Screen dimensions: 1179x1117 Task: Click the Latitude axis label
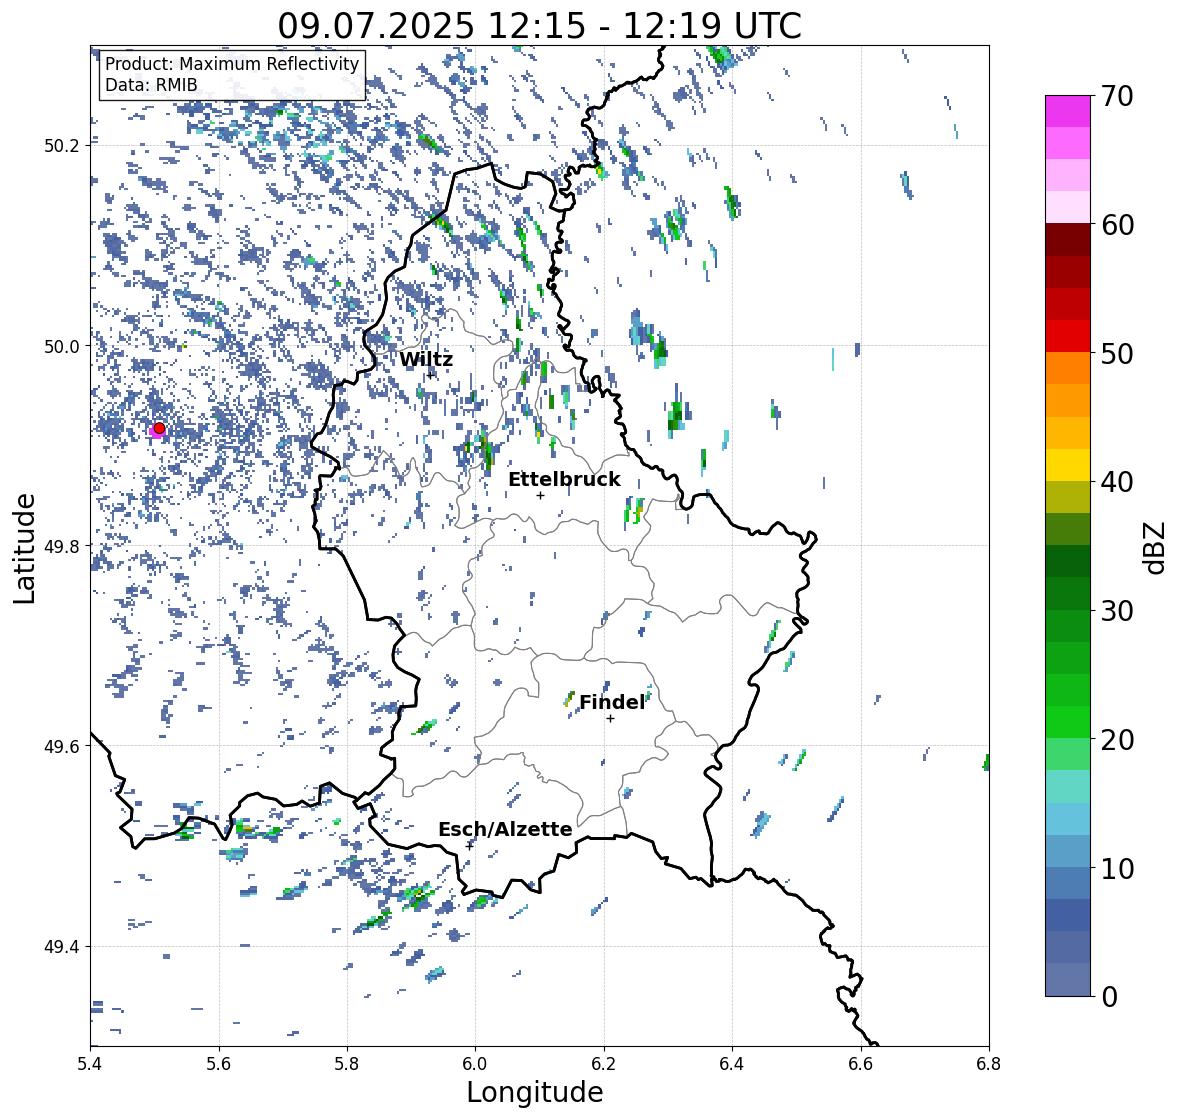click(24, 549)
